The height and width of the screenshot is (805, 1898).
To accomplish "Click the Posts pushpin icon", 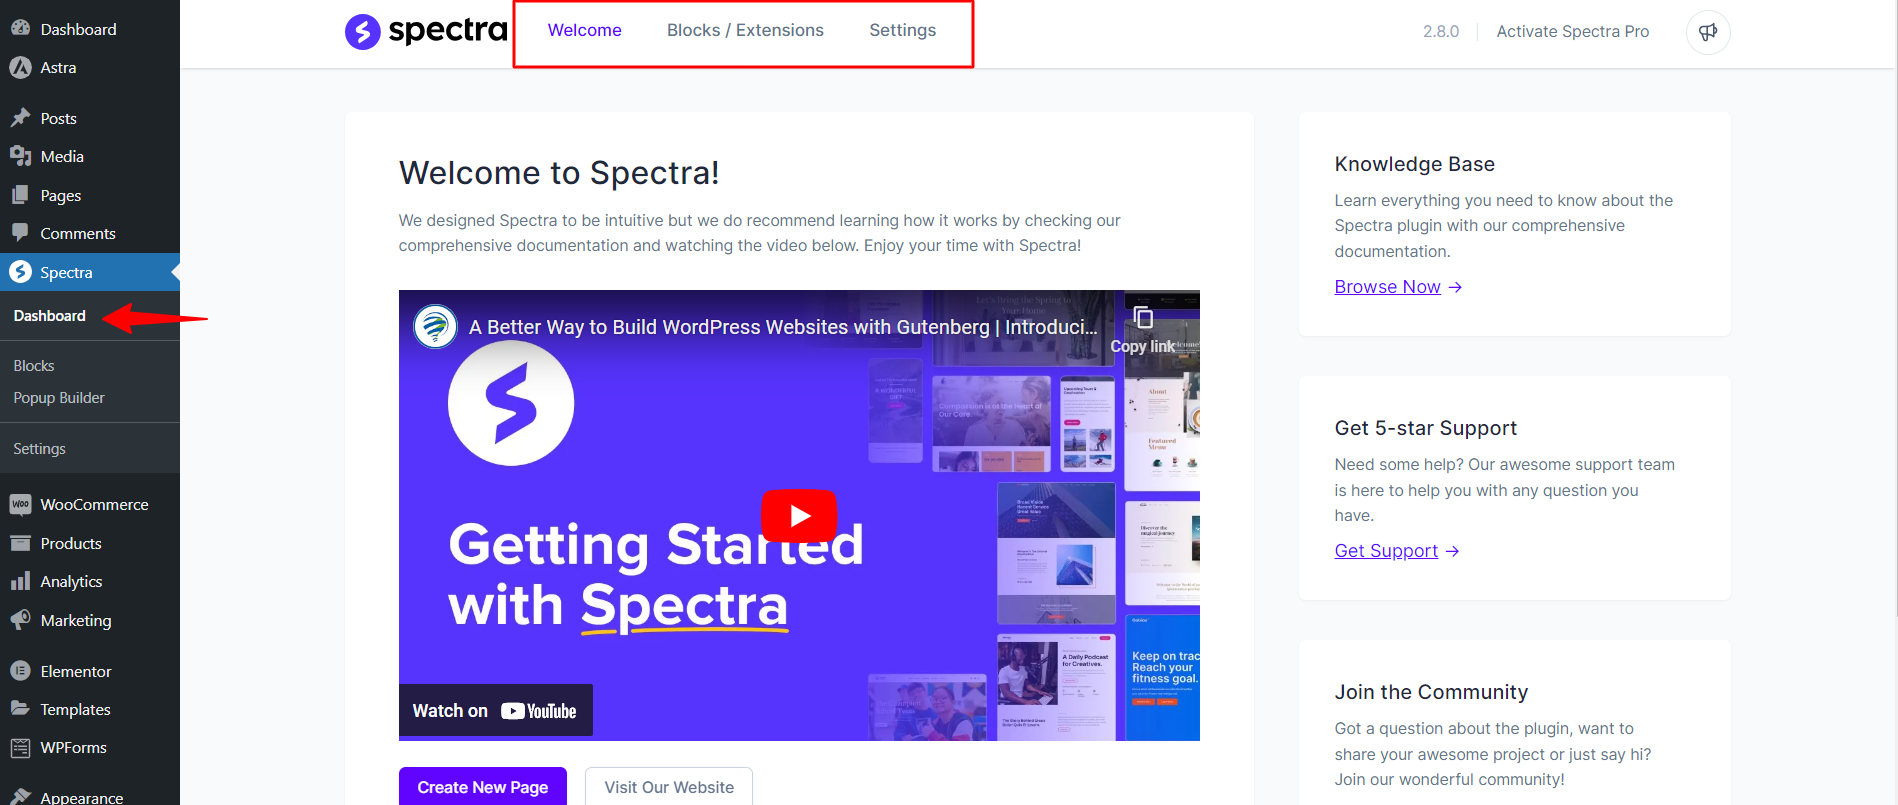I will pyautogui.click(x=20, y=118).
